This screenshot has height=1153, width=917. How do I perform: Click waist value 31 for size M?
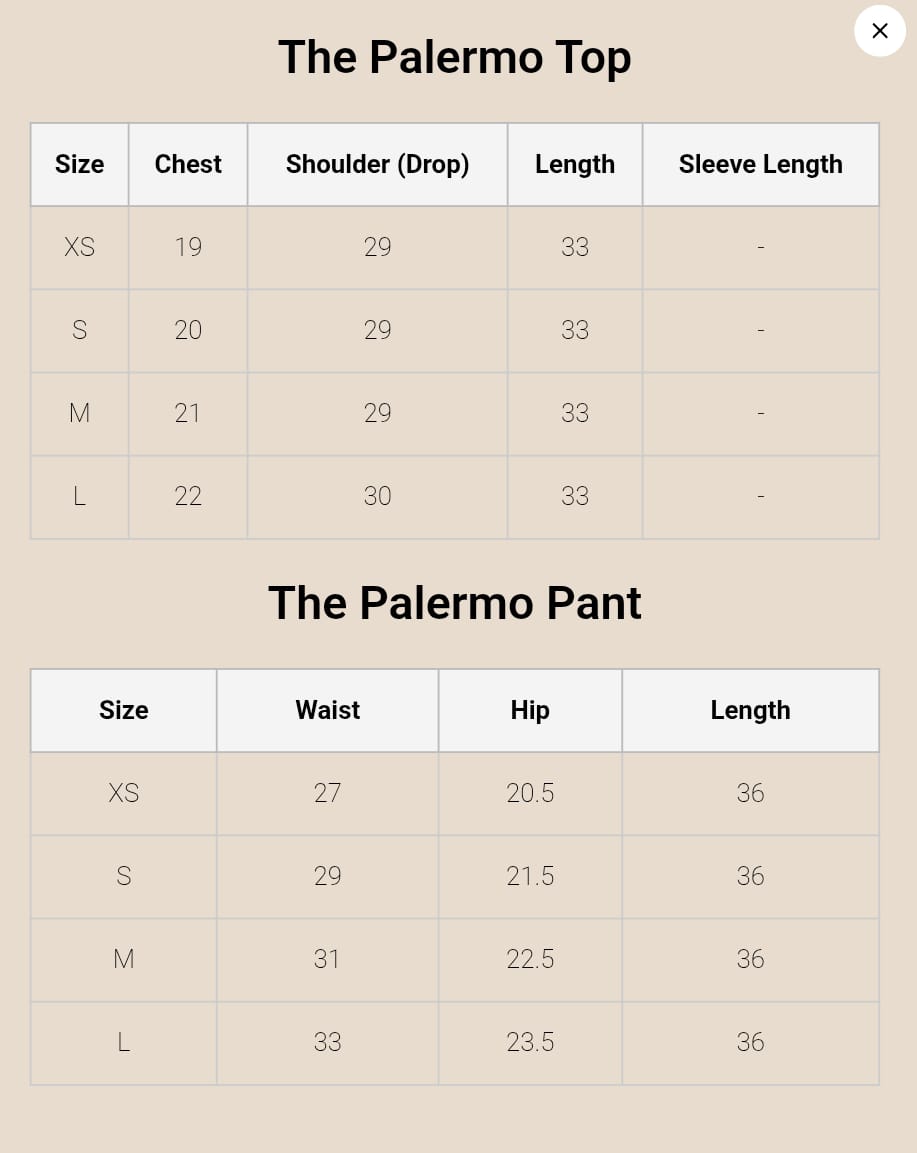tap(327, 960)
